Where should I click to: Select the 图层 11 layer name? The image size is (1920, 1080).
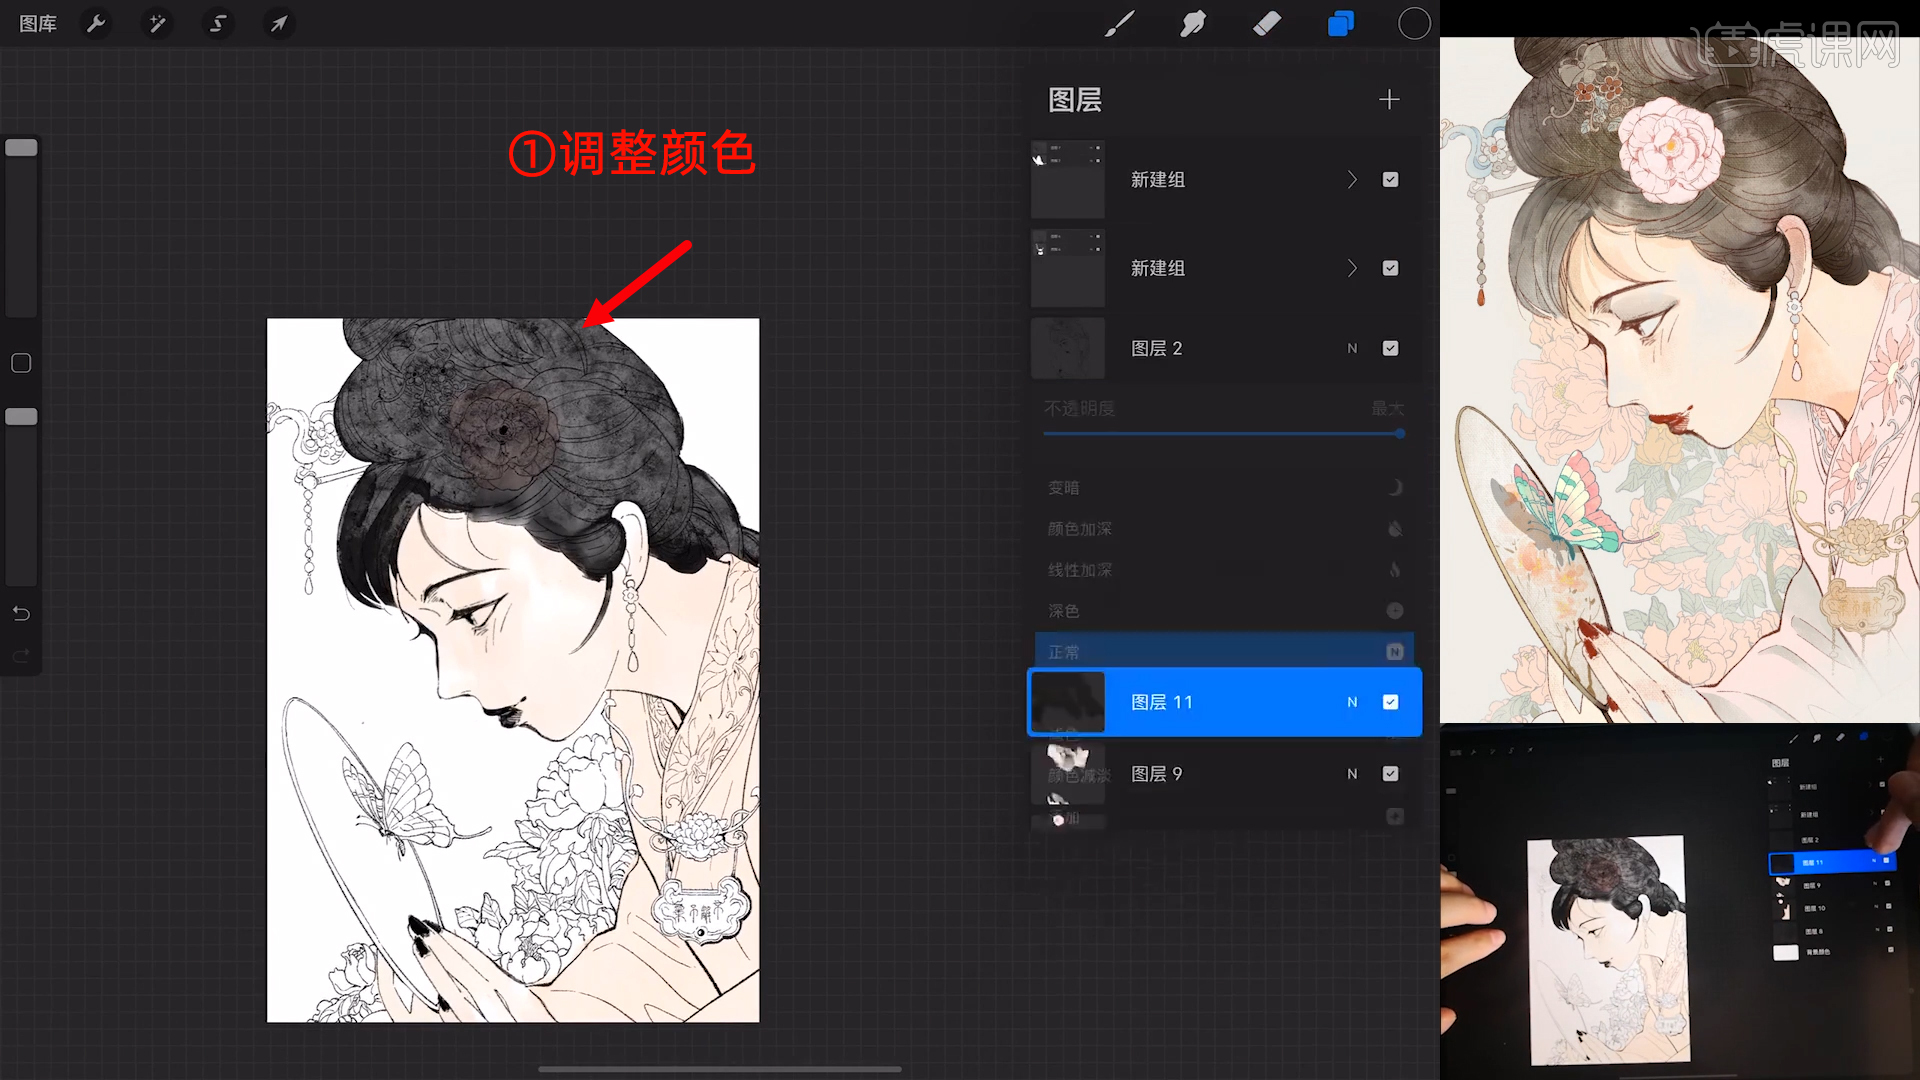pyautogui.click(x=1161, y=702)
